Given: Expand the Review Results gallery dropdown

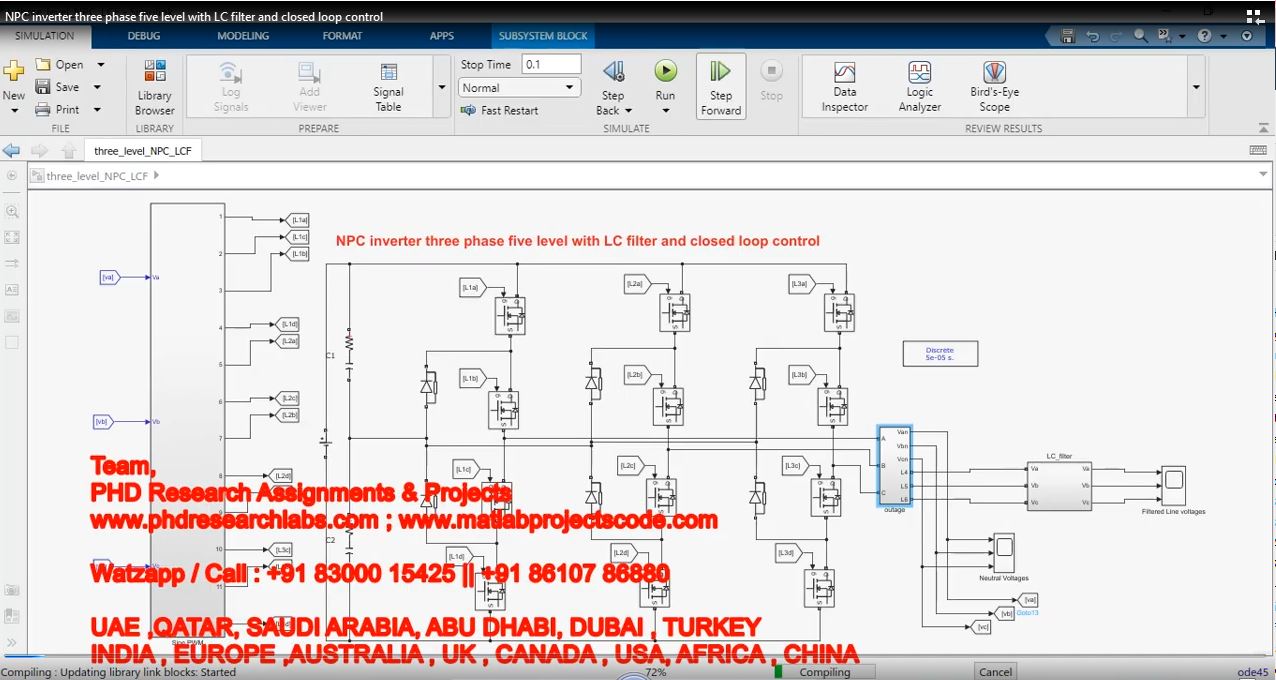Looking at the screenshot, I should click(x=1196, y=87).
